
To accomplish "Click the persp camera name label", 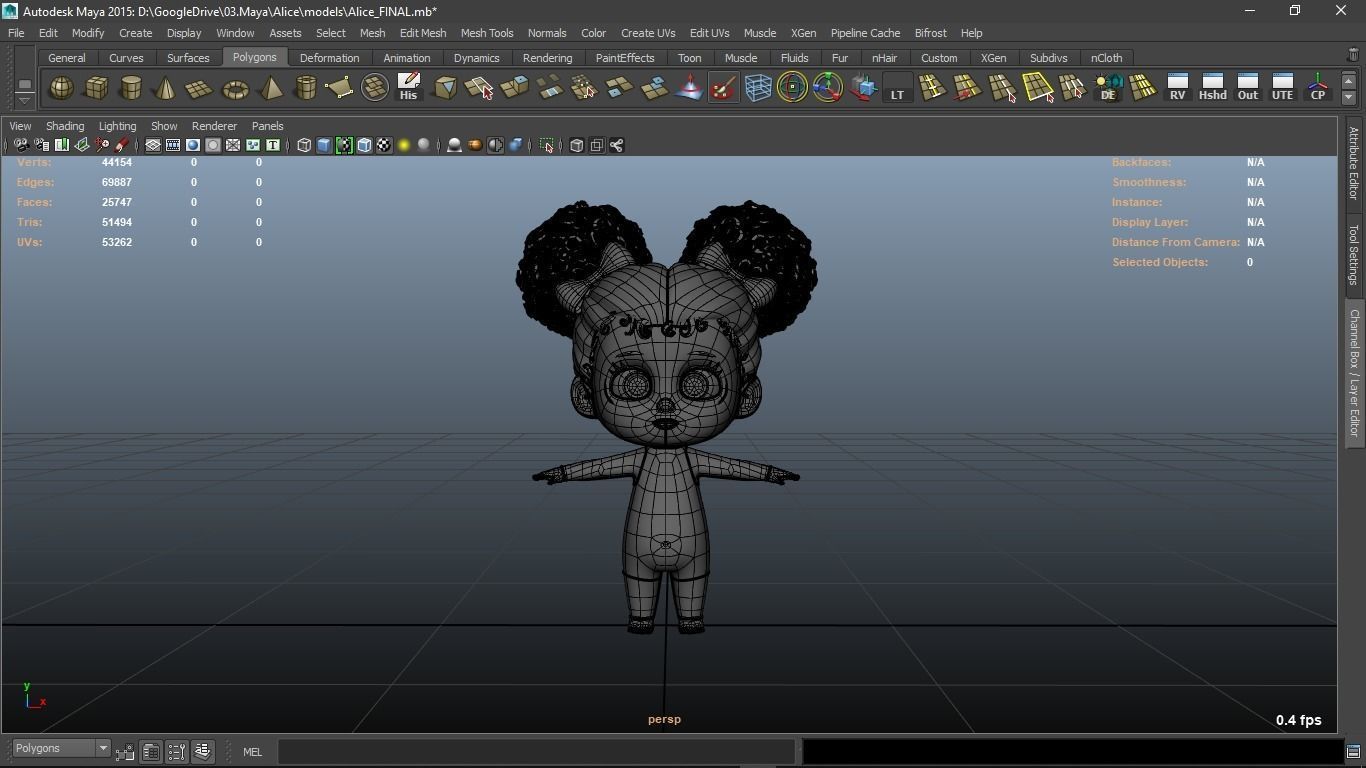I will pos(664,719).
